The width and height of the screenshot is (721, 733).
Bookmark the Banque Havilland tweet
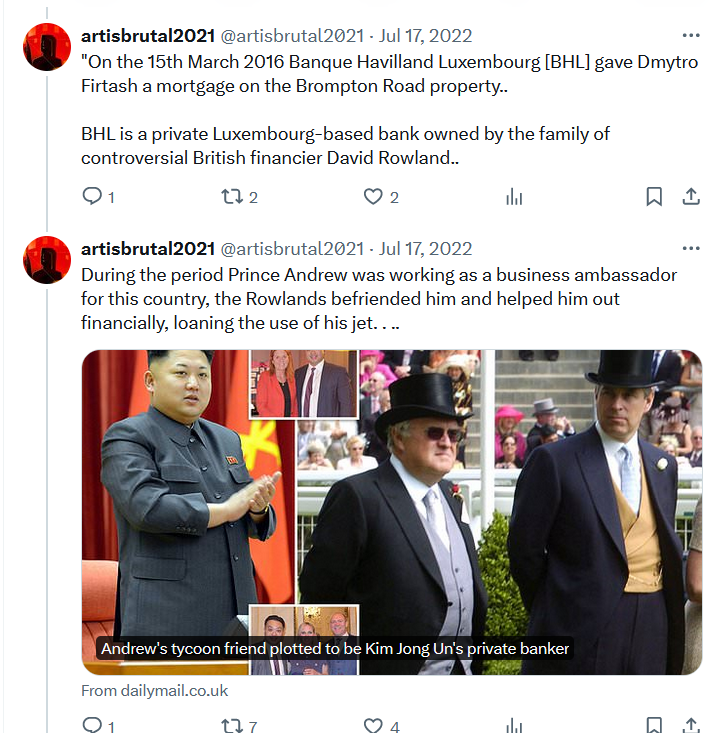[x=654, y=196]
